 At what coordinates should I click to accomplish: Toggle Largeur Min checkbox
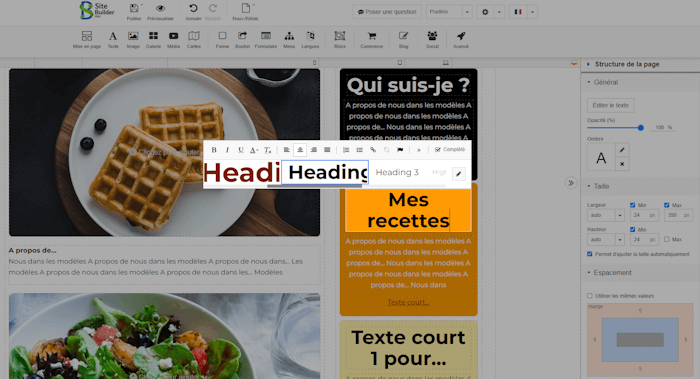pyautogui.click(x=633, y=205)
